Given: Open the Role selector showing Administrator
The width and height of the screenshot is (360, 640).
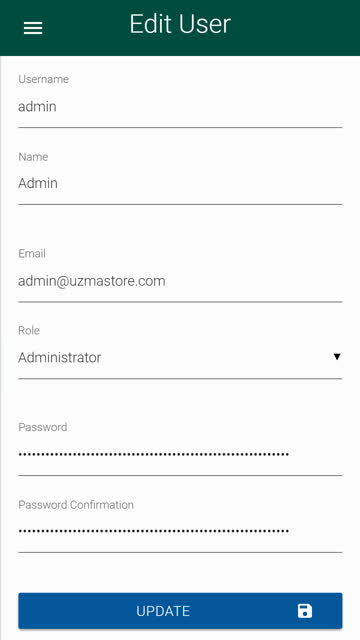Looking at the screenshot, I should (180, 358).
